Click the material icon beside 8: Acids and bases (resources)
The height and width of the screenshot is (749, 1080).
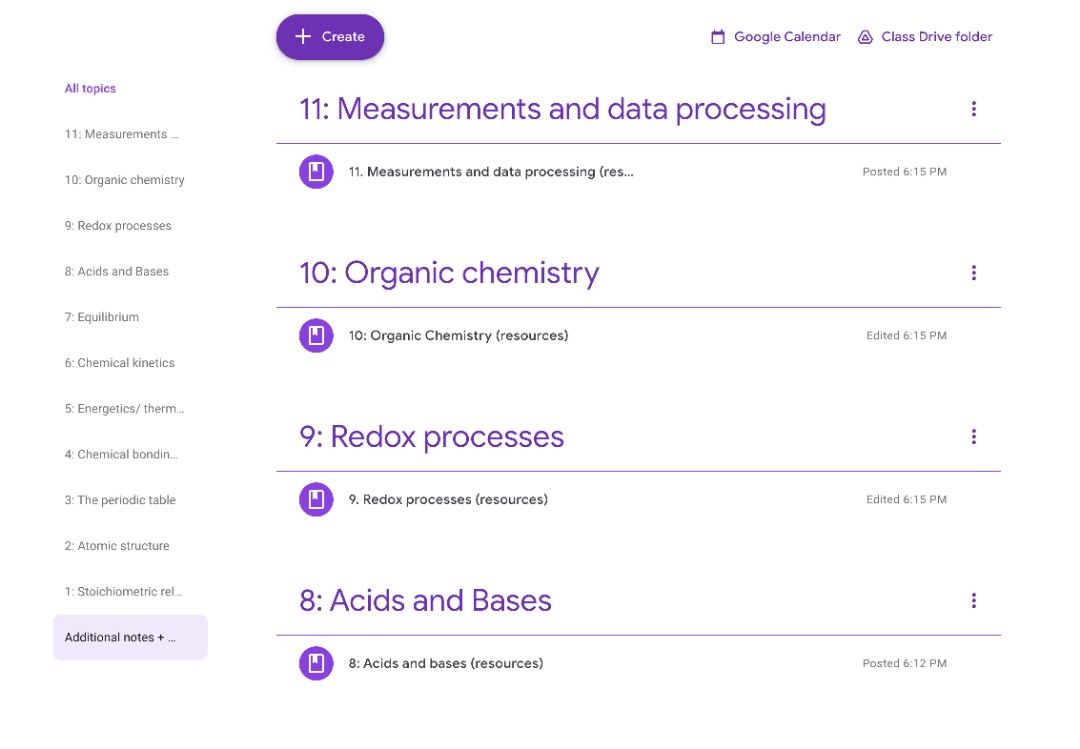[316, 663]
